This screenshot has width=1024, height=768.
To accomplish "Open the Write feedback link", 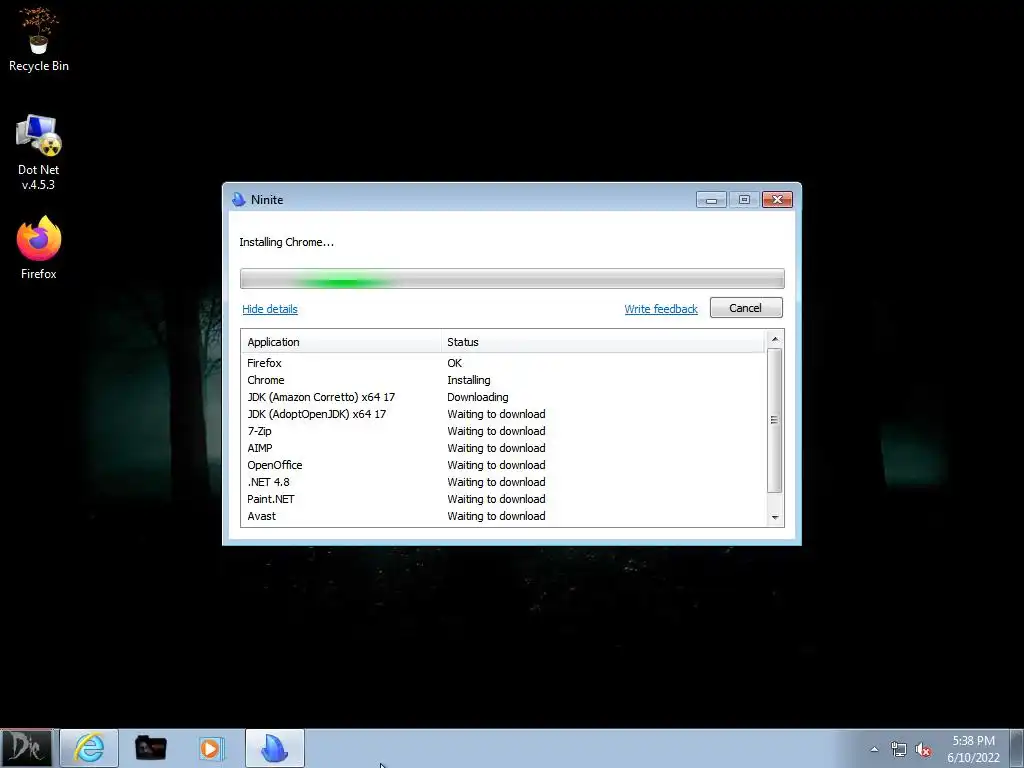I will point(661,309).
